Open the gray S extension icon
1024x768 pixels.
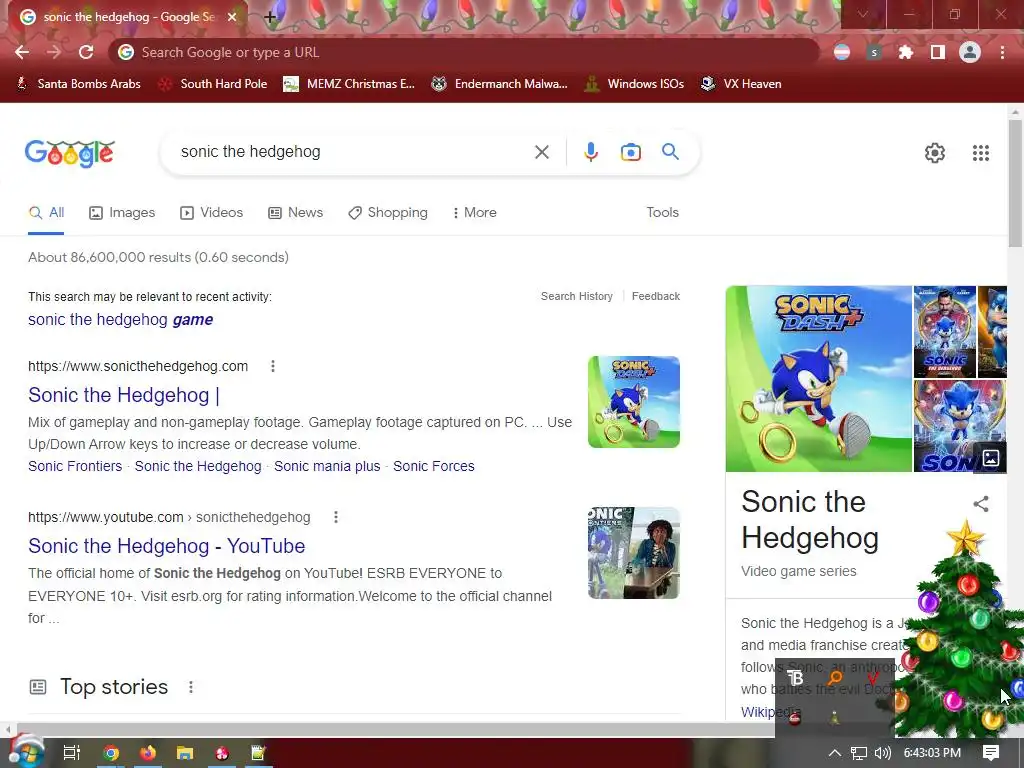(874, 52)
